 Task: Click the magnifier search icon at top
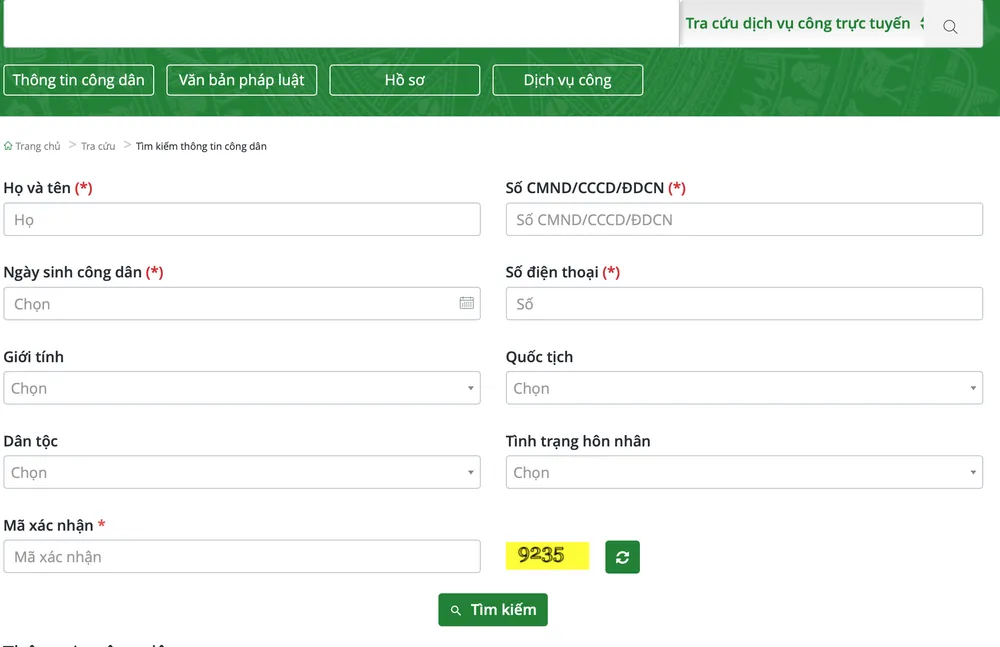coord(950,27)
